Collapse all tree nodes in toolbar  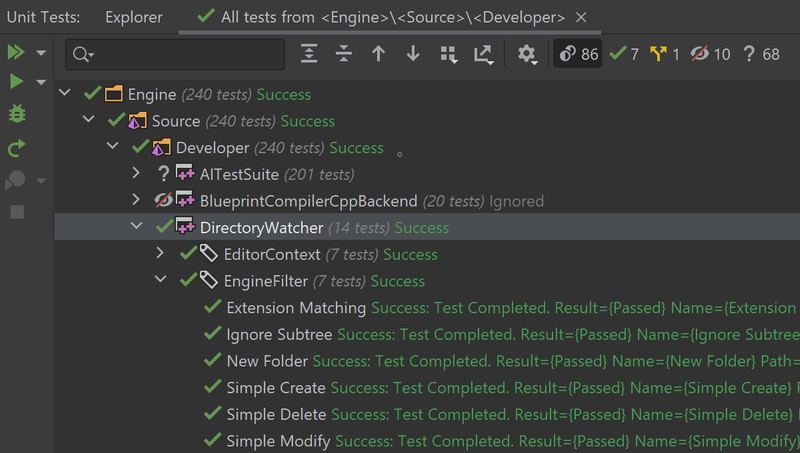click(344, 54)
